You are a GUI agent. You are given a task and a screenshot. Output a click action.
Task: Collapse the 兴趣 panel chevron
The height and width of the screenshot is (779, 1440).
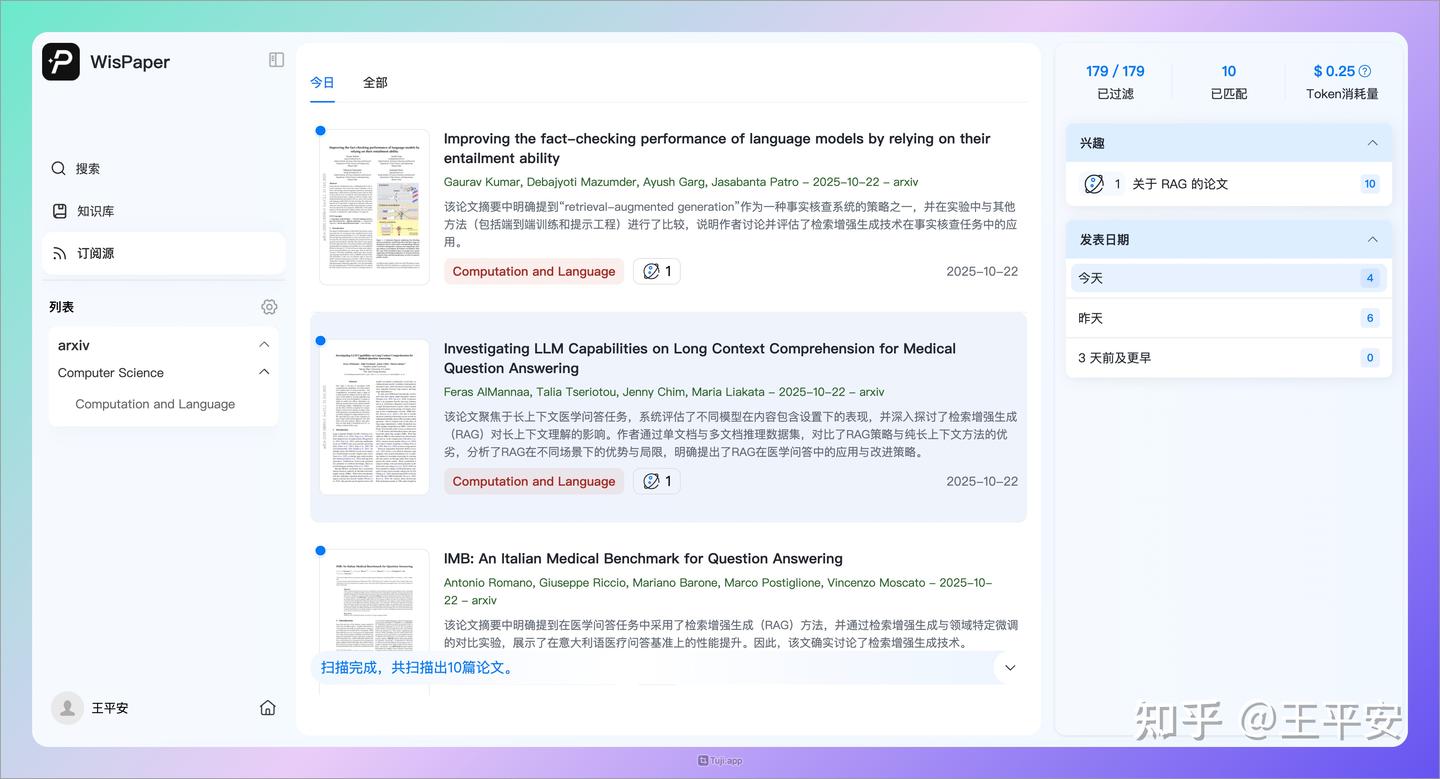coord(1371,142)
